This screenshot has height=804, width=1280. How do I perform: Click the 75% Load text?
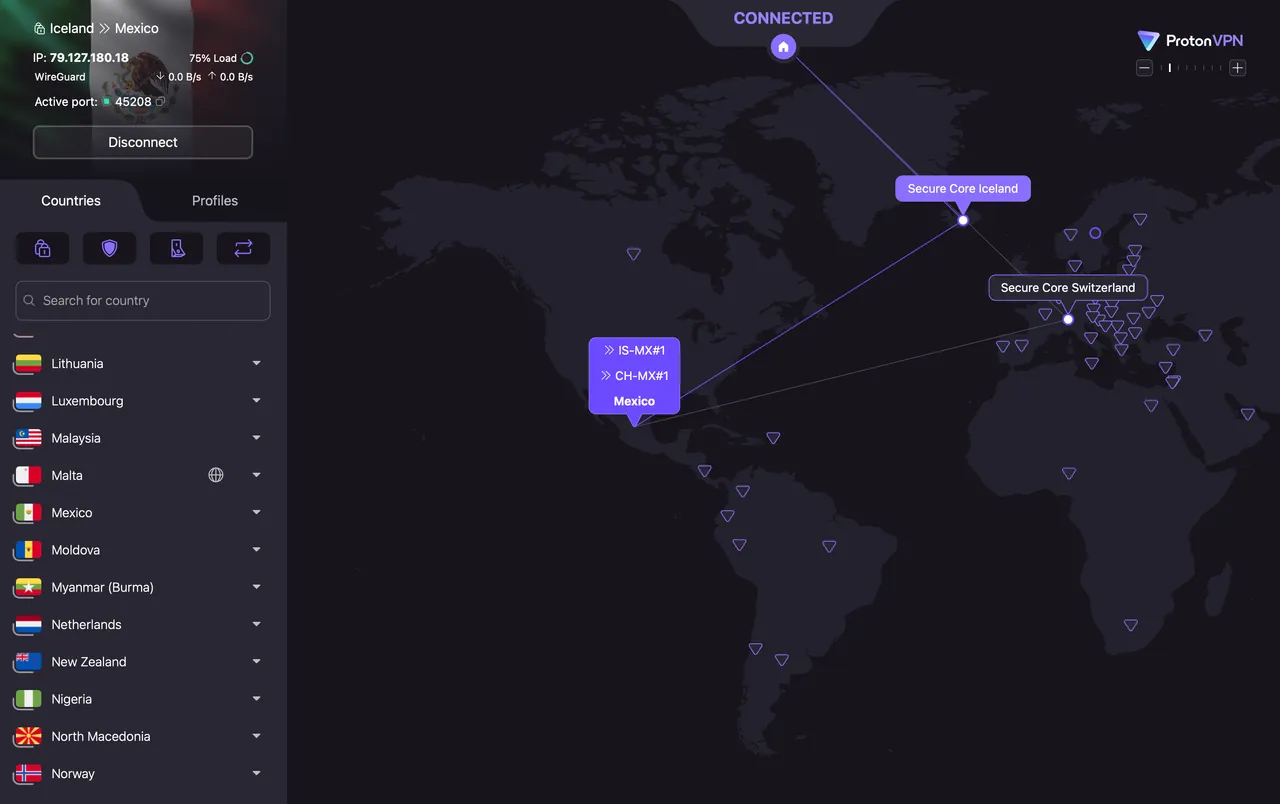[x=213, y=58]
